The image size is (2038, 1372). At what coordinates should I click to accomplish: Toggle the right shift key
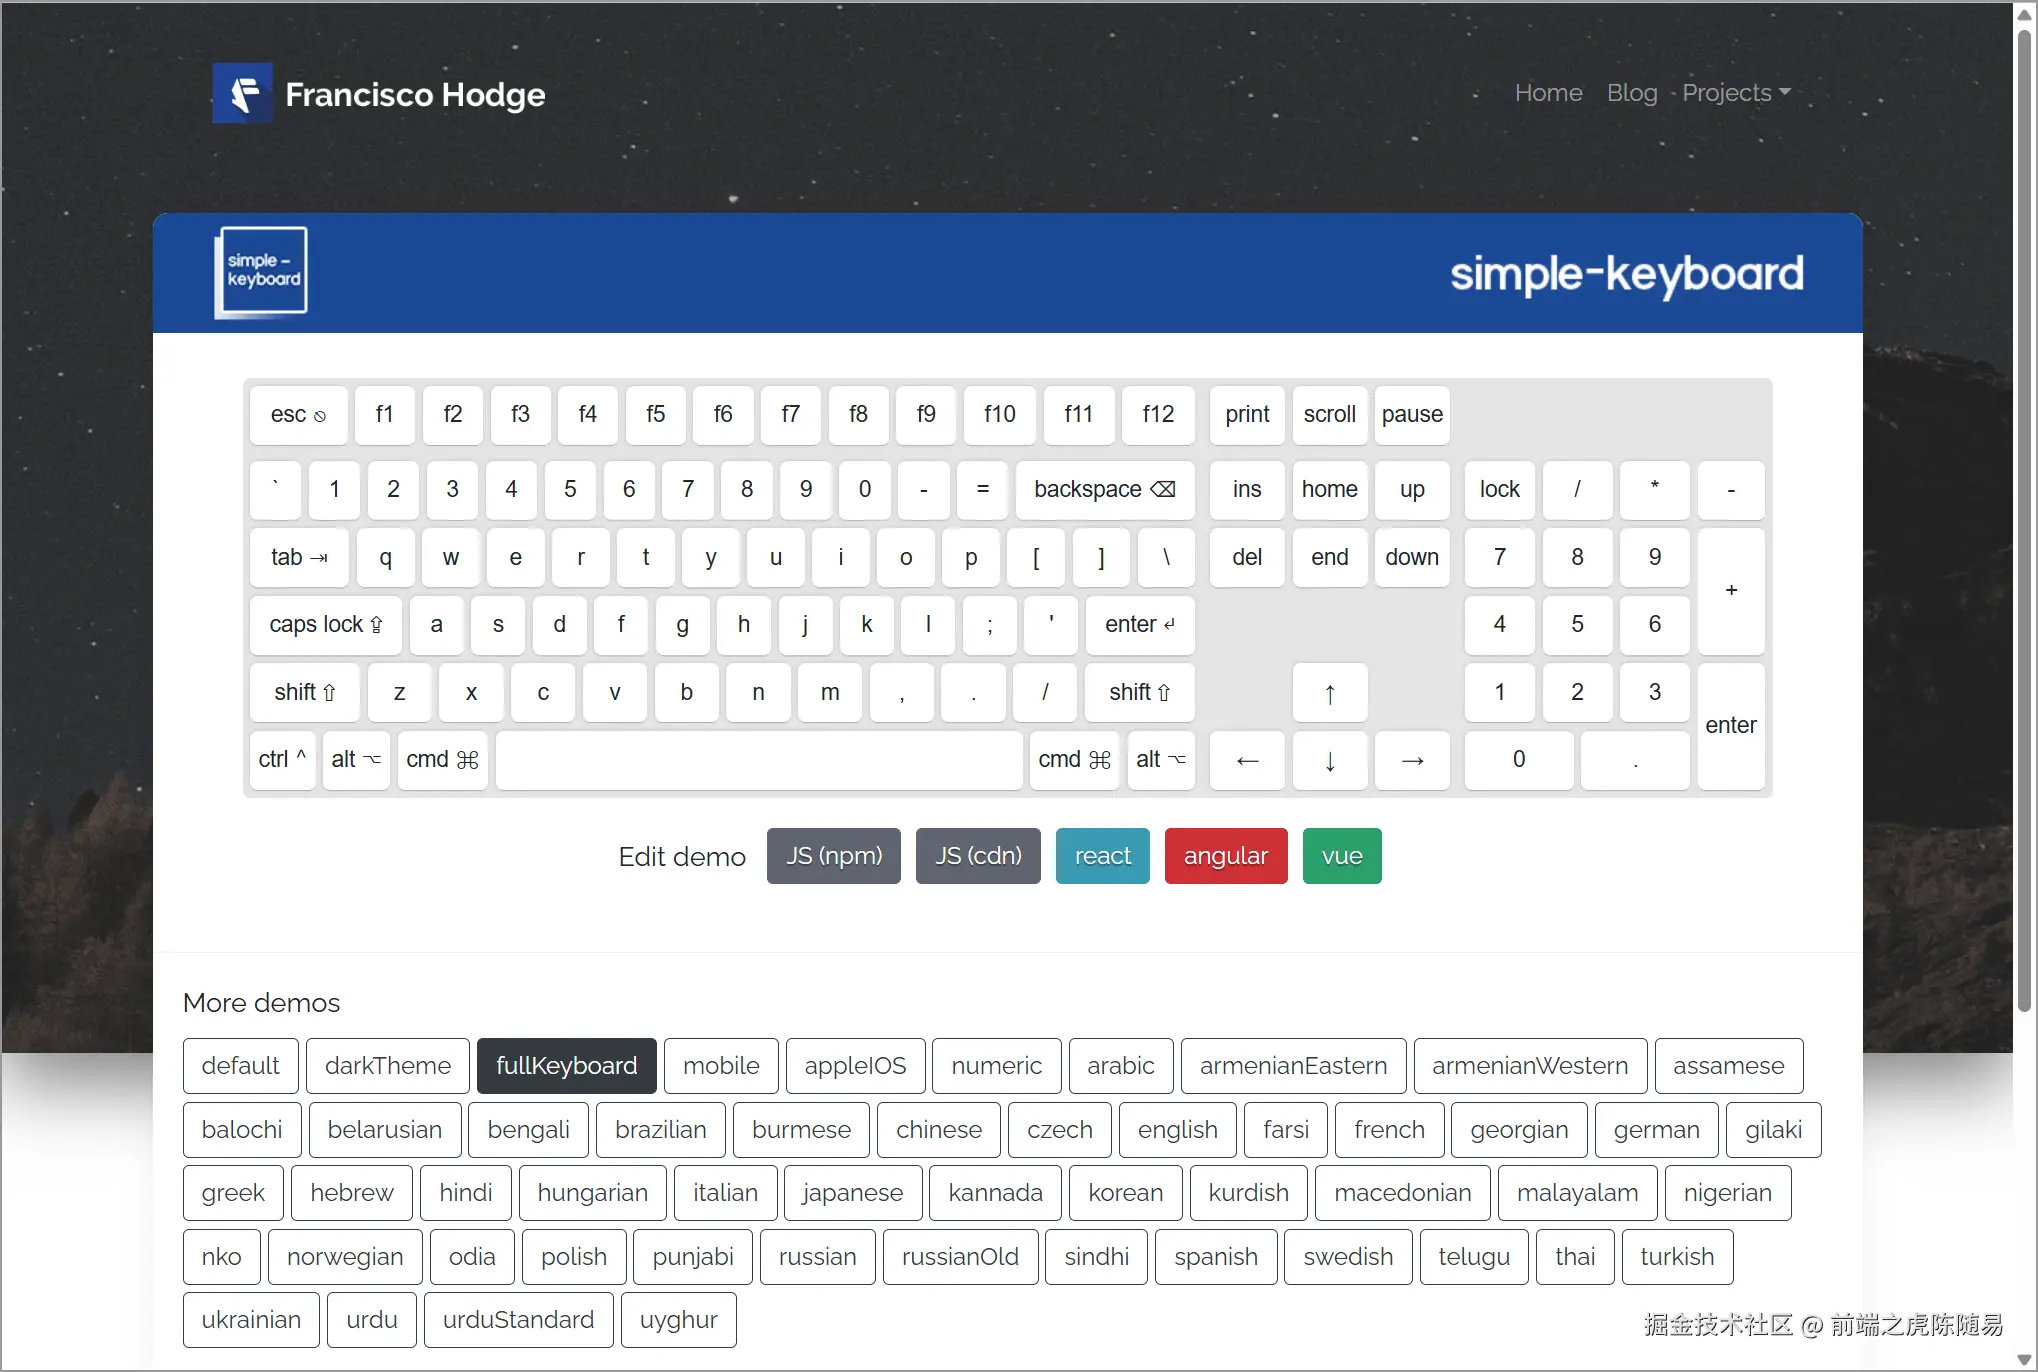(x=1138, y=692)
